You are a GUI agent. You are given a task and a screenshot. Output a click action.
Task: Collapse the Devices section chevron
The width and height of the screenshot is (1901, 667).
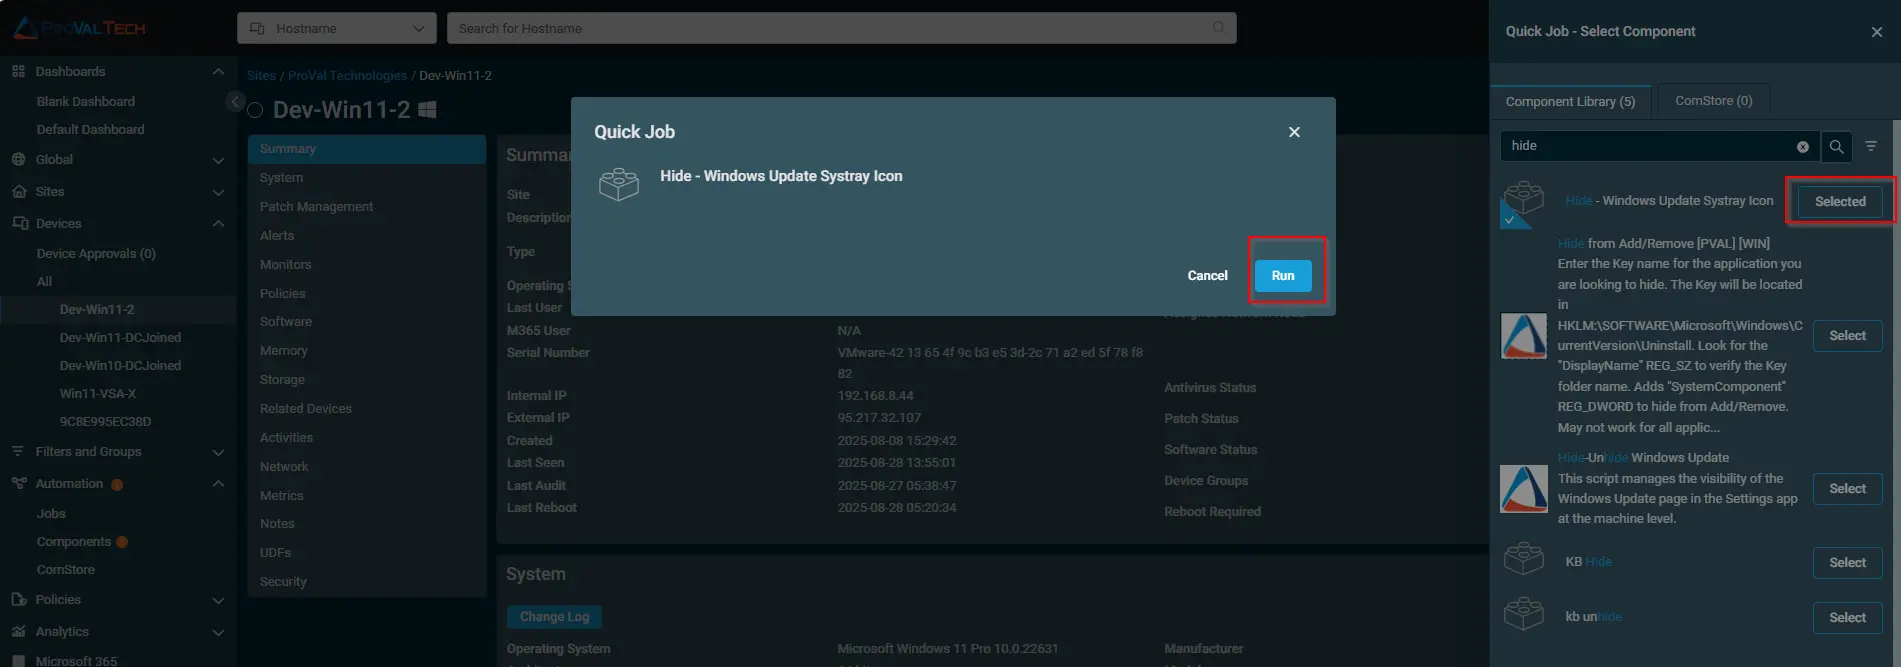(x=218, y=224)
